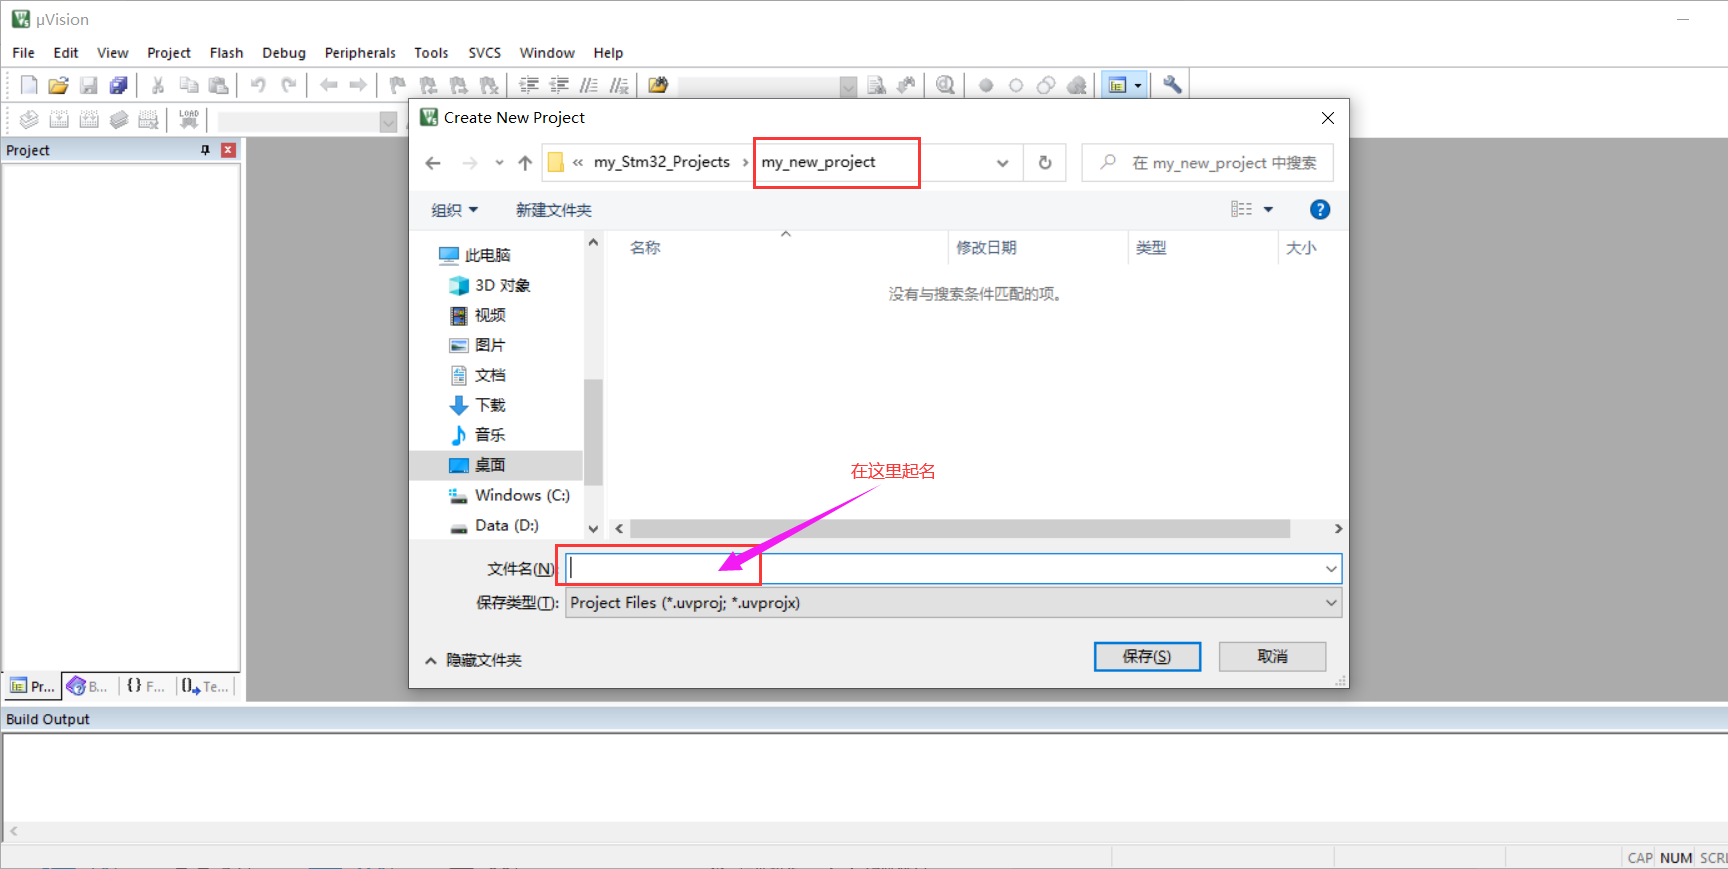Click the Batch Build icon
Viewport: 1728px width, 869px height.
coord(119,120)
